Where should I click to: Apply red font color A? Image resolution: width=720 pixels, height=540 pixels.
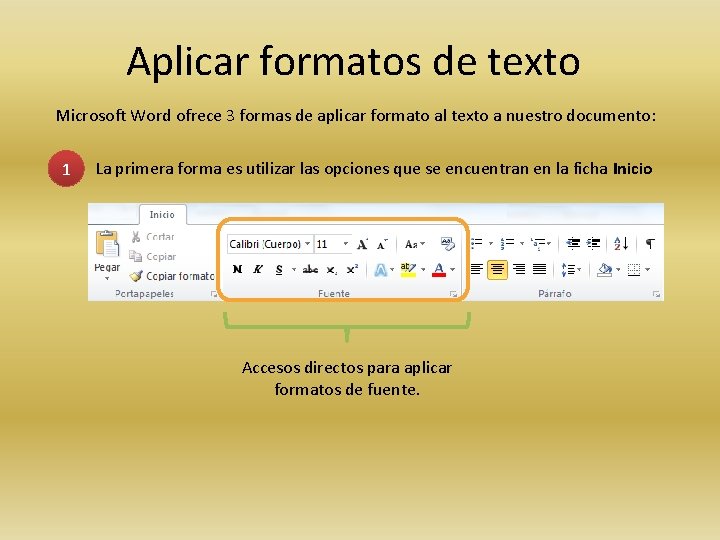coord(439,270)
